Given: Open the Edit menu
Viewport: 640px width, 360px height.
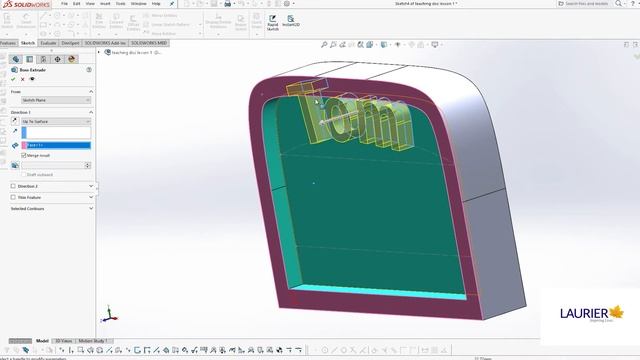Looking at the screenshot, I should (x=77, y=4).
